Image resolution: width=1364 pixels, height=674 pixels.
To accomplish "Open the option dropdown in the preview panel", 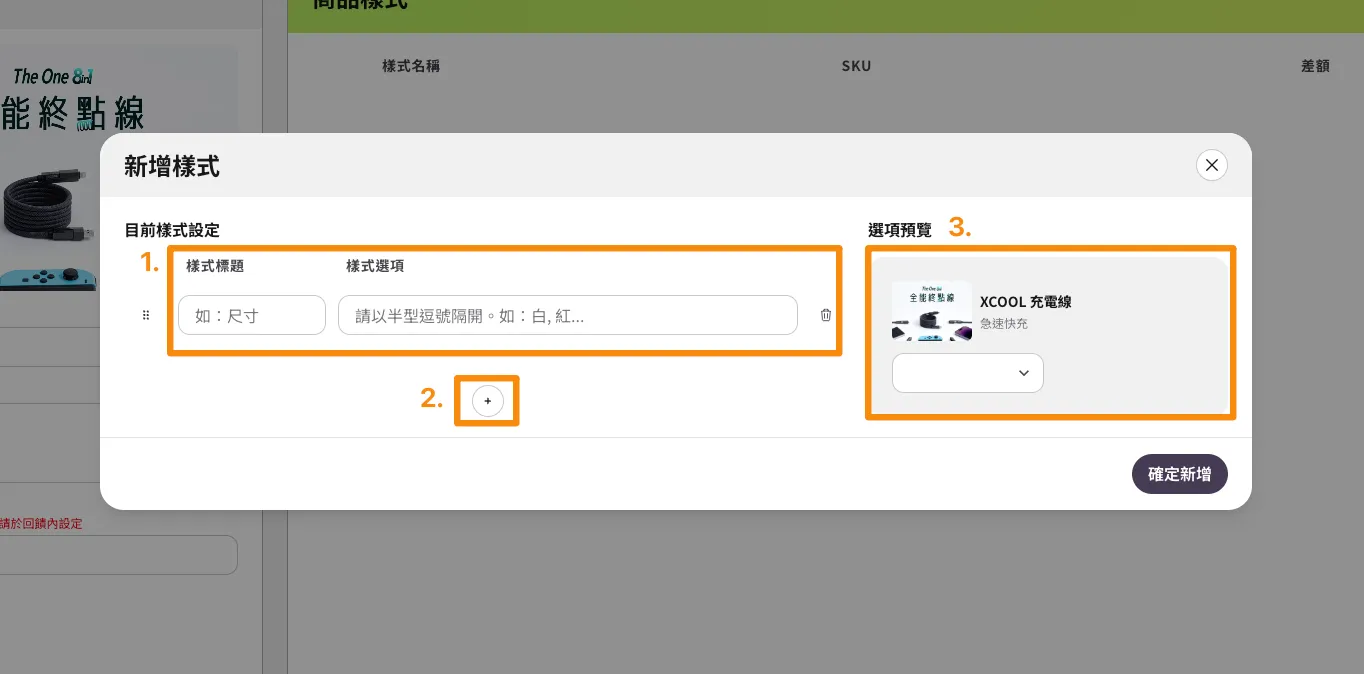I will pos(967,373).
